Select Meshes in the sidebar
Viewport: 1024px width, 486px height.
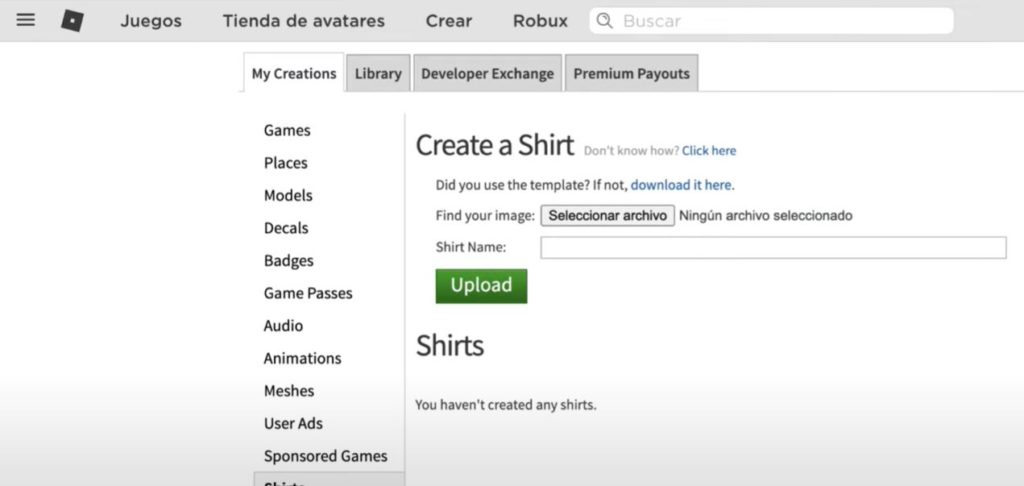pyautogui.click(x=289, y=391)
